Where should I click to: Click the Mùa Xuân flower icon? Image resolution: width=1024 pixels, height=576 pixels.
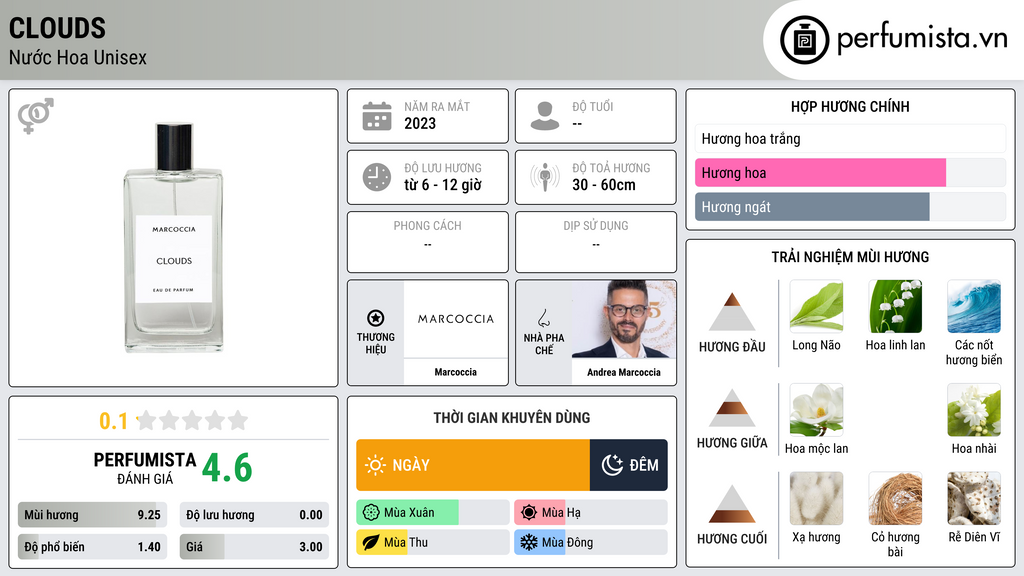click(371, 513)
